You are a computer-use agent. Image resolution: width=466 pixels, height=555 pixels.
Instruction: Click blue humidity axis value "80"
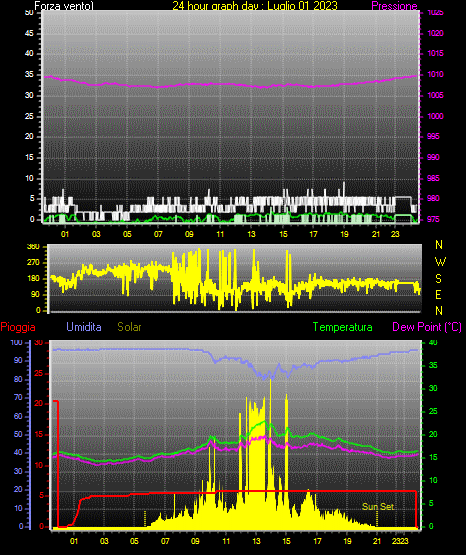point(18,379)
